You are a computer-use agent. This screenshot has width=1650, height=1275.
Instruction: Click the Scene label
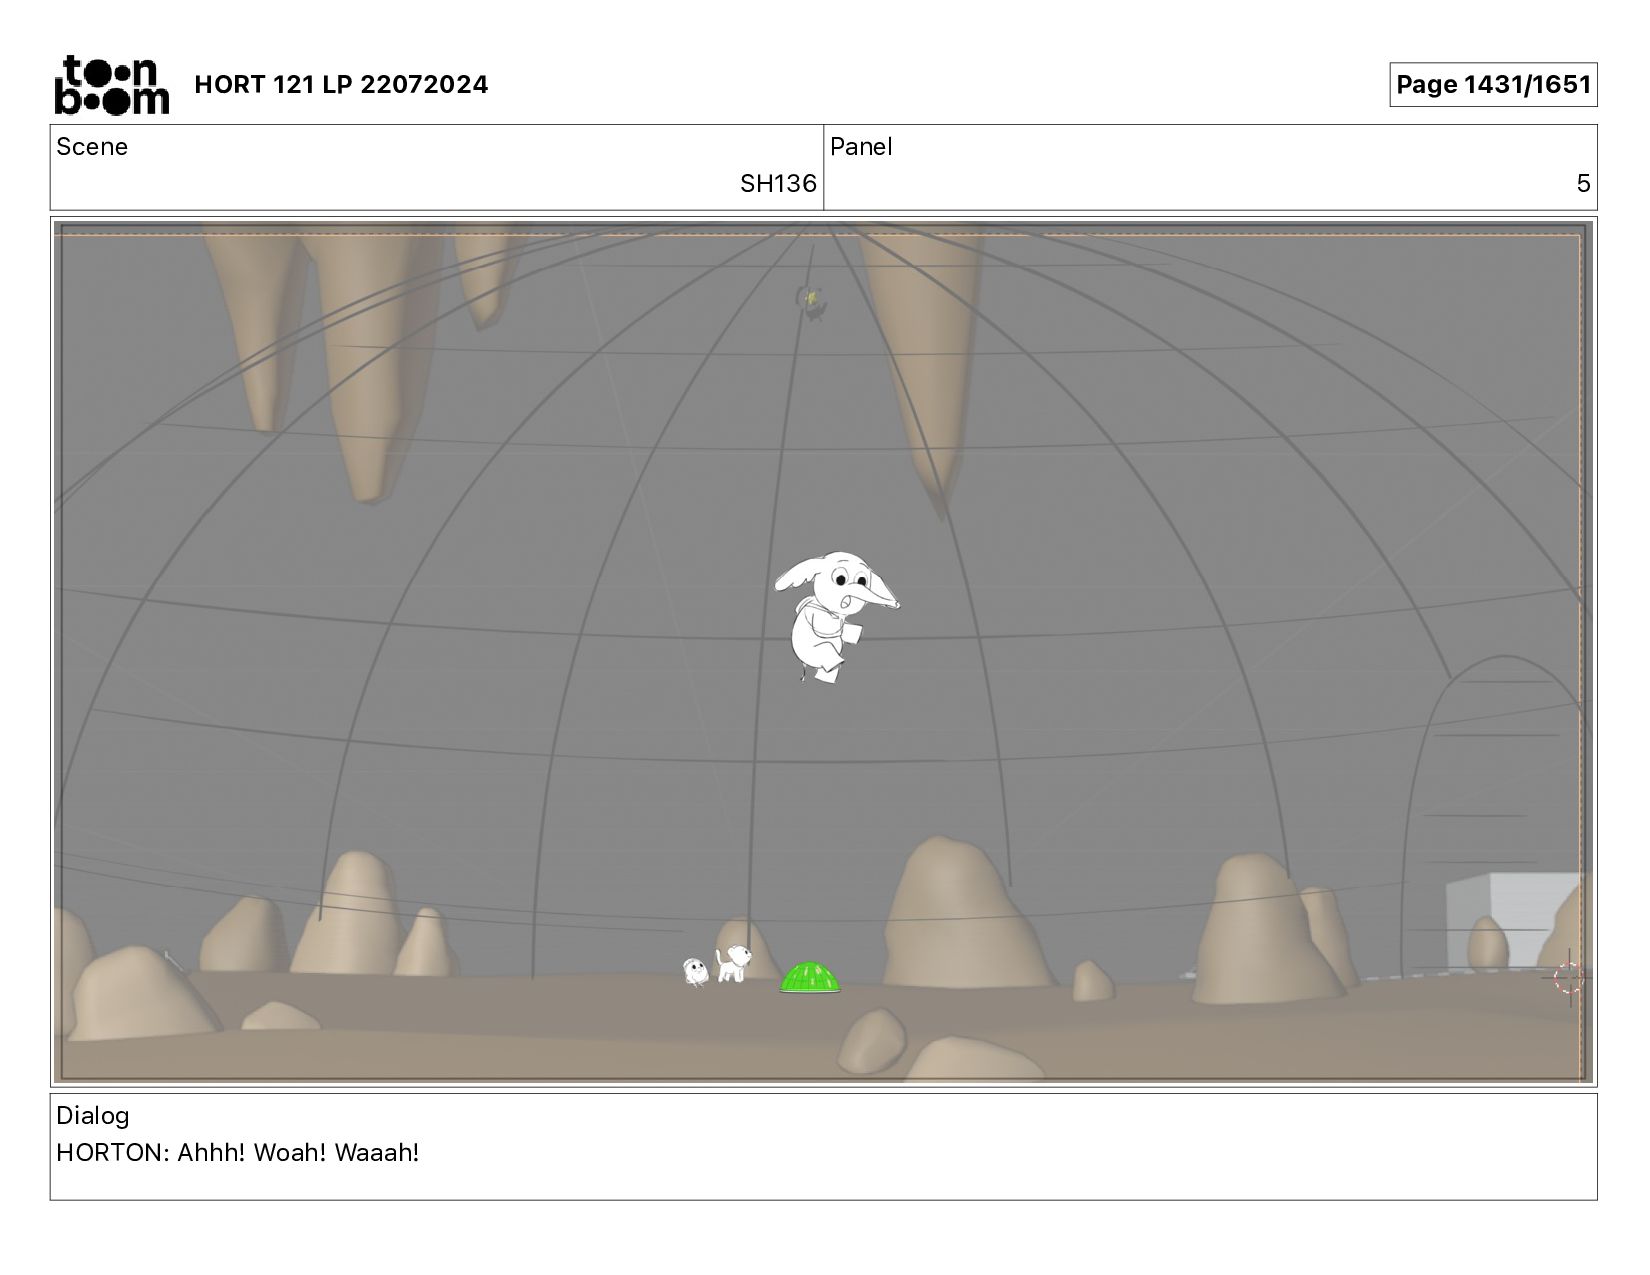[x=92, y=147]
